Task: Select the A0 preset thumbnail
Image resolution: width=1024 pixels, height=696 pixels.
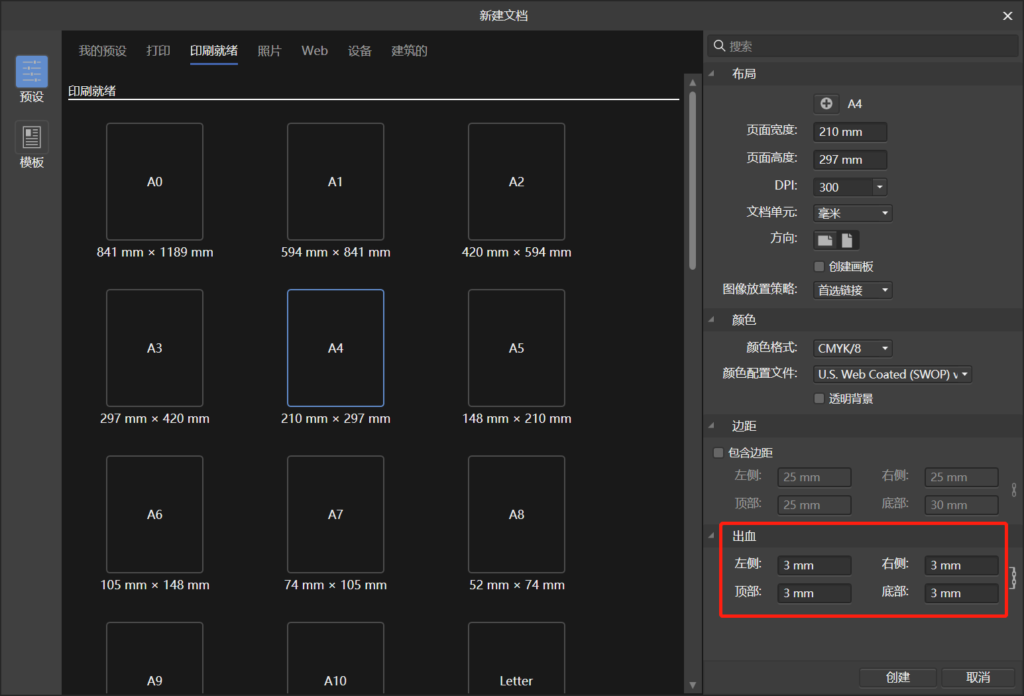Action: point(155,182)
